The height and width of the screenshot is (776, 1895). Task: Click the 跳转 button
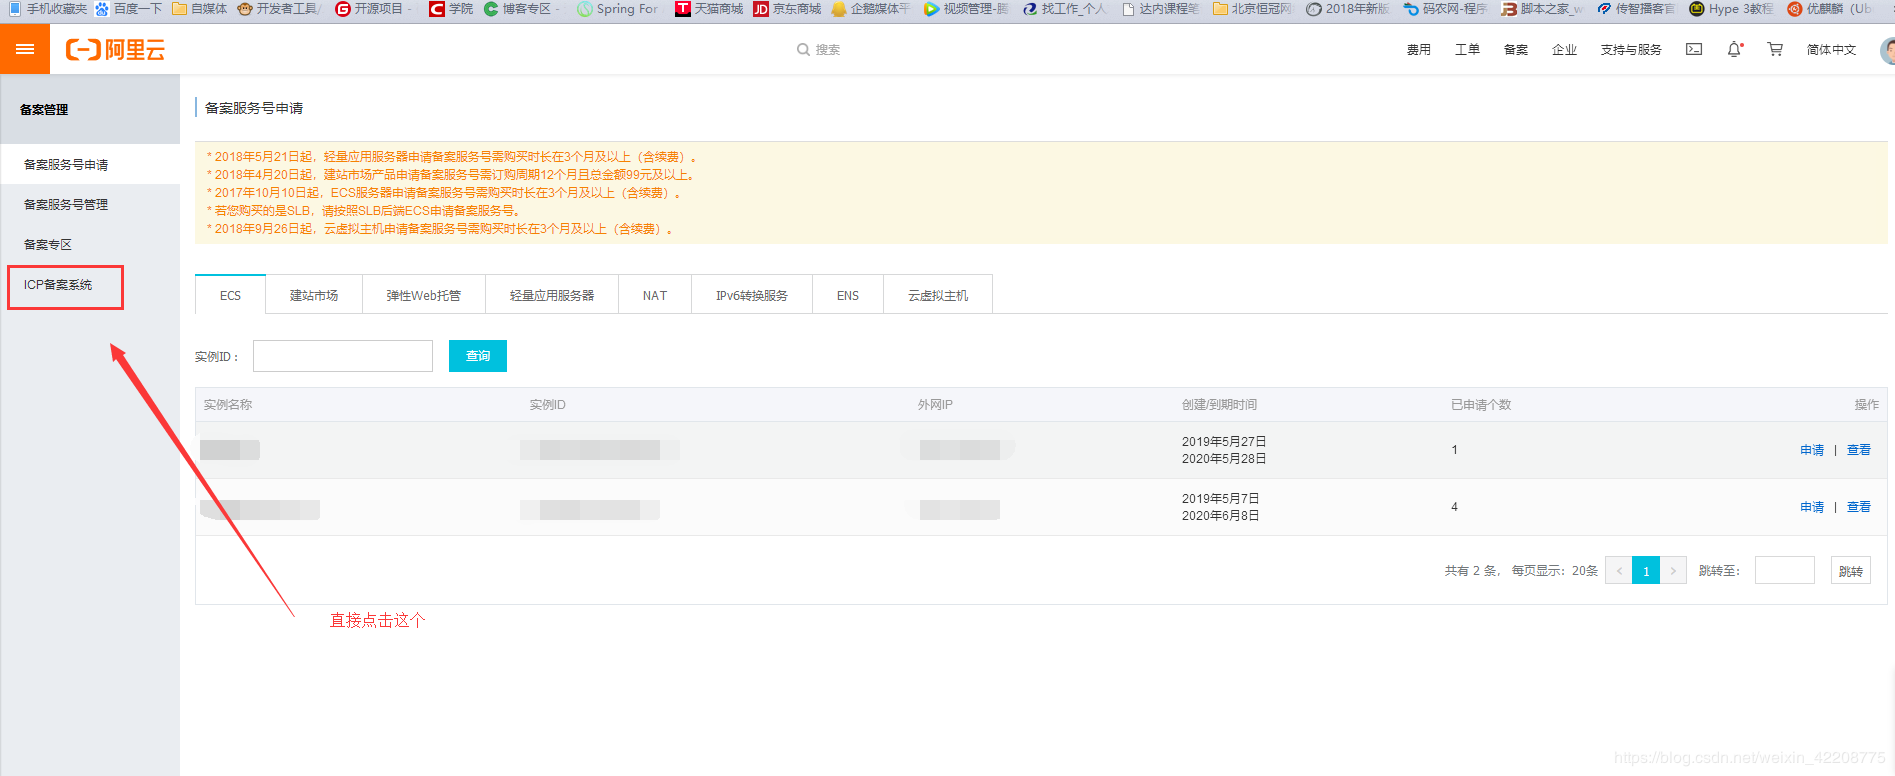(1851, 570)
